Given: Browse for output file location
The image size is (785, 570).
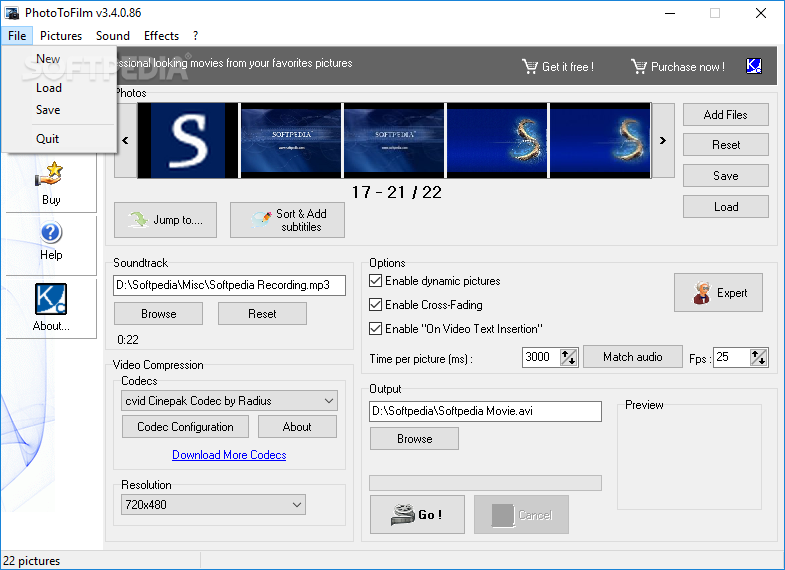Looking at the screenshot, I should click(414, 438).
